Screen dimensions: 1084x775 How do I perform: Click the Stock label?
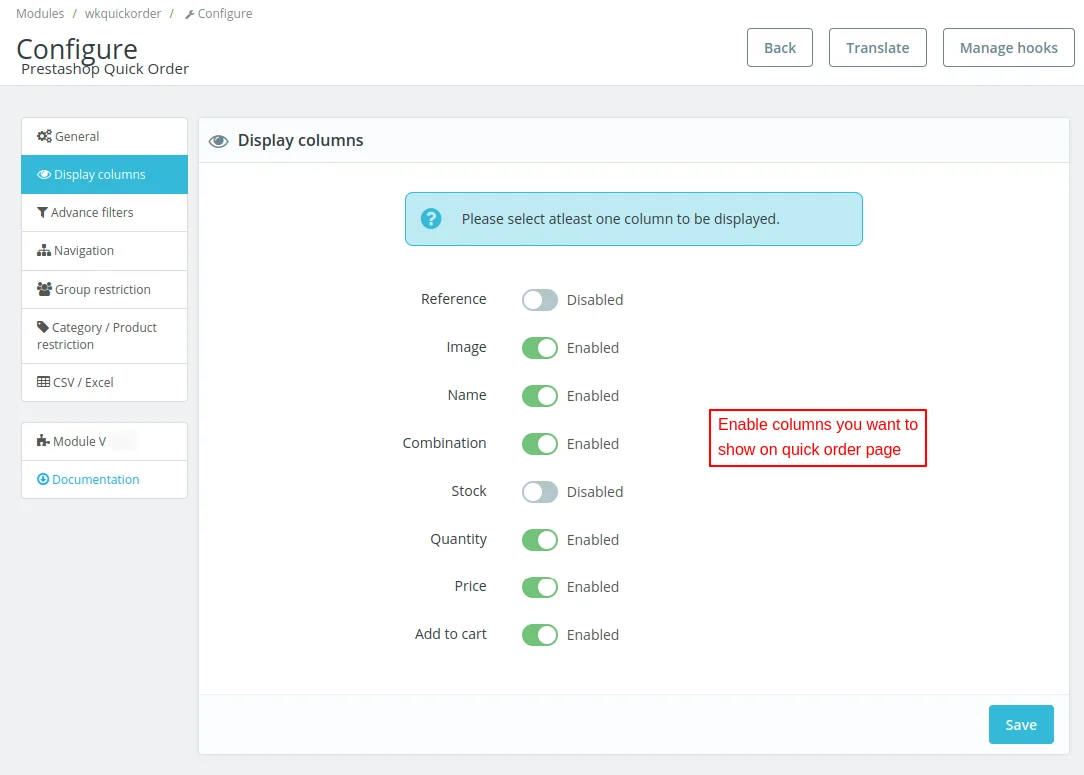pos(469,491)
